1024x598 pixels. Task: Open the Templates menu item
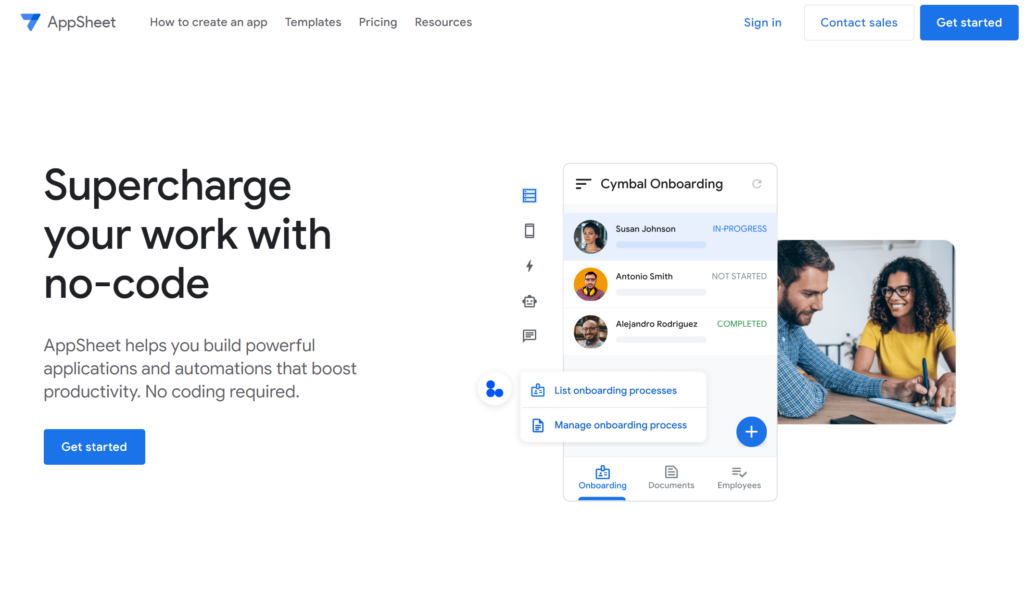click(x=313, y=22)
